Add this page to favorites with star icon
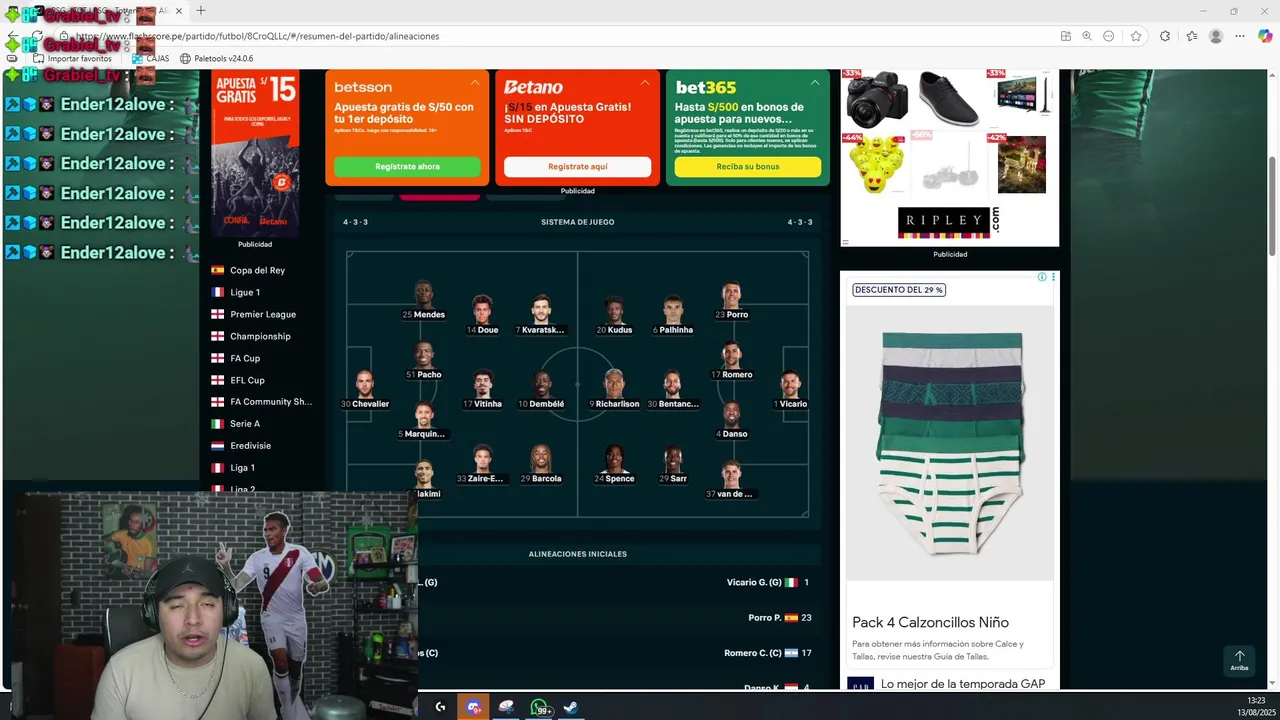 point(1136,36)
